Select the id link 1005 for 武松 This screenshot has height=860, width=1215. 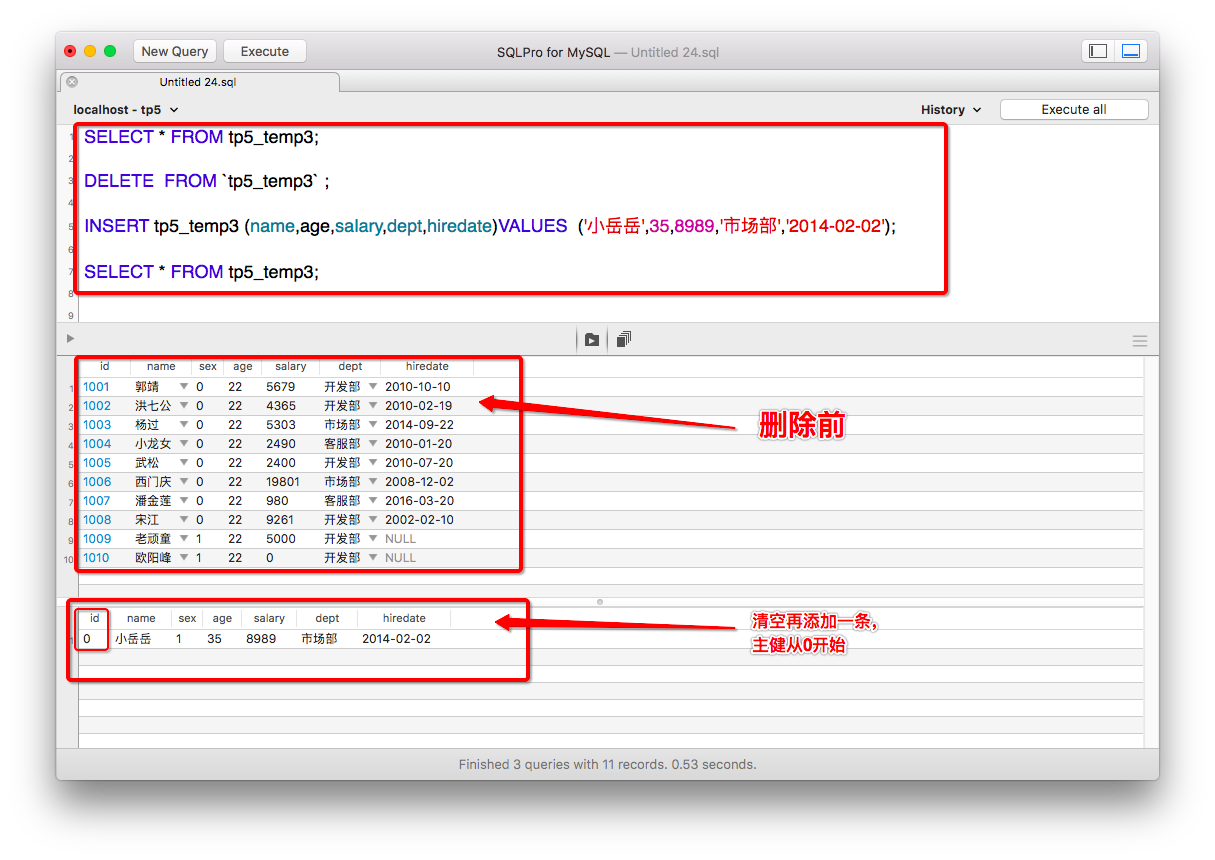(x=96, y=462)
